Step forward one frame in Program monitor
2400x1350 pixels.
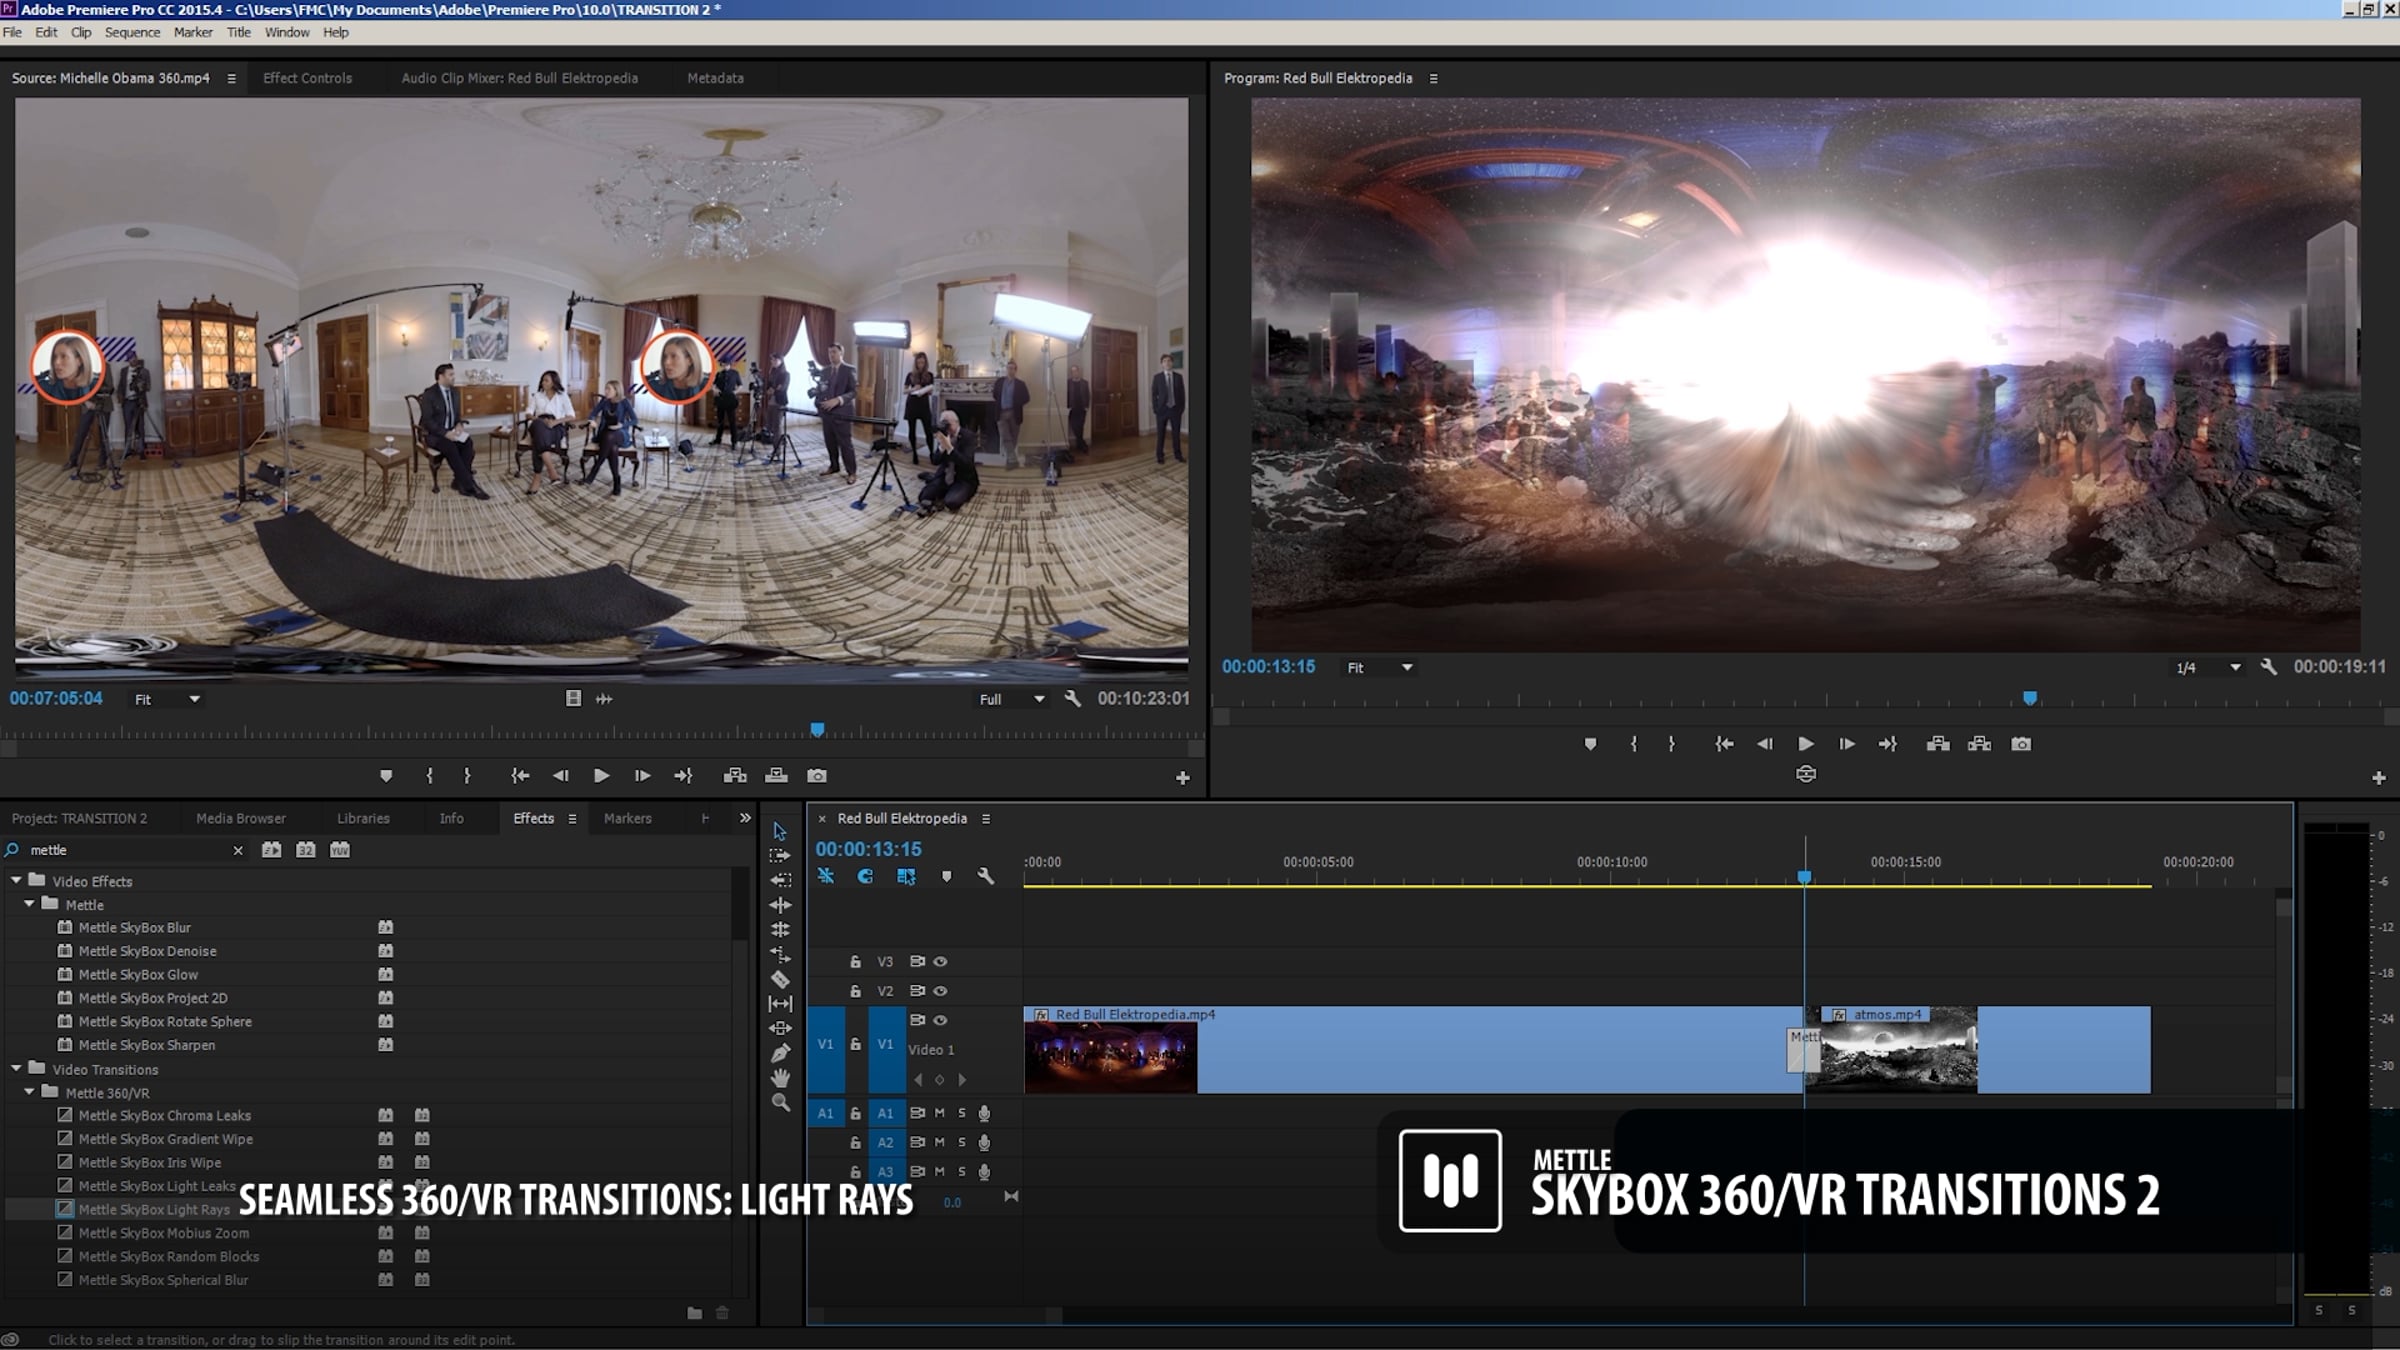1846,744
